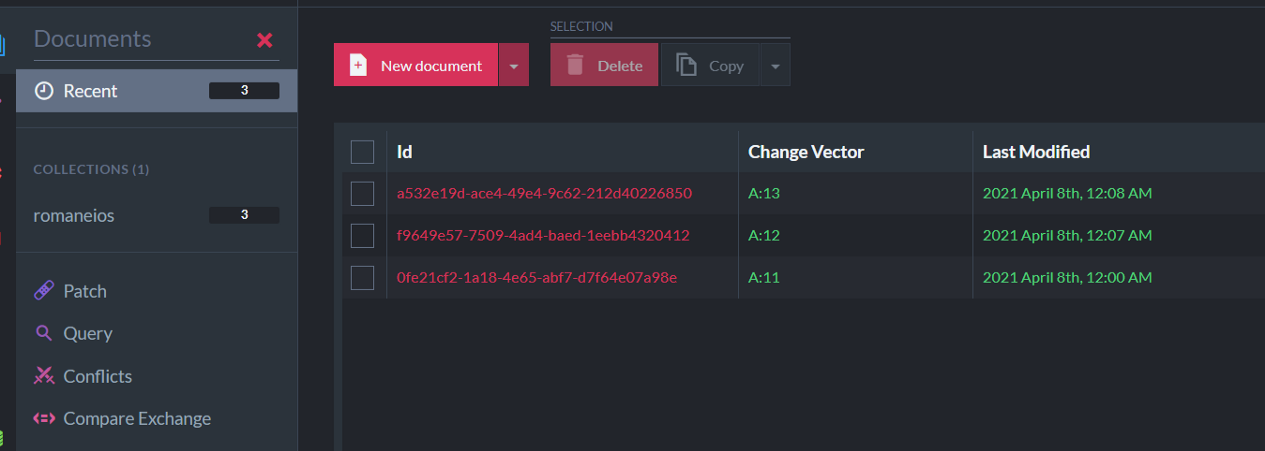
Task: Open document link 0fe21cf2-1a18-4e65-abf7-d7f64e07a98e
Action: pos(537,277)
